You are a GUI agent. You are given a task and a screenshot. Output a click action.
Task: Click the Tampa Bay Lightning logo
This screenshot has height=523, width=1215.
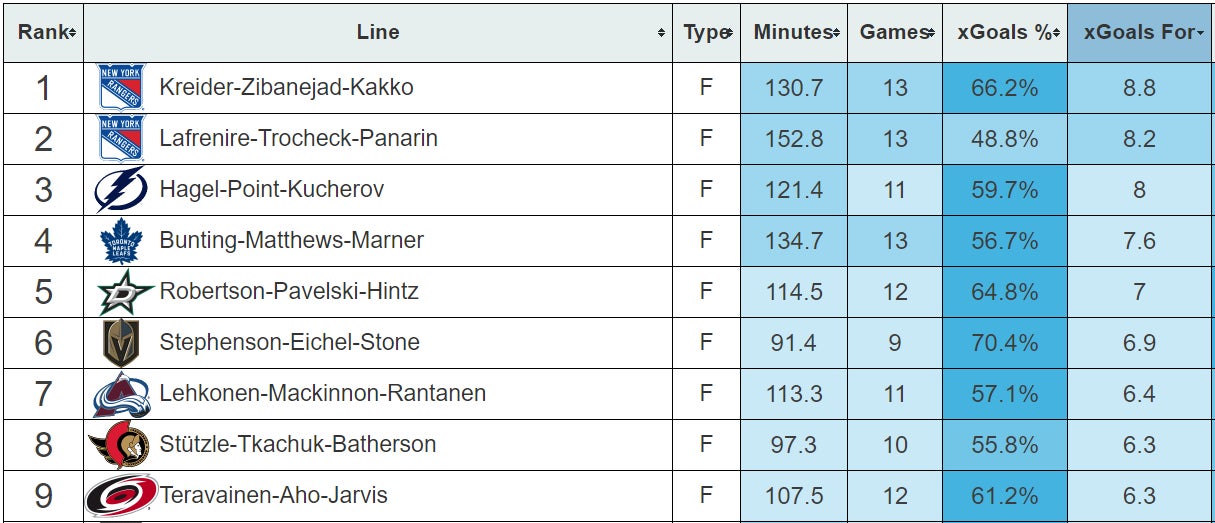pyautogui.click(x=121, y=190)
